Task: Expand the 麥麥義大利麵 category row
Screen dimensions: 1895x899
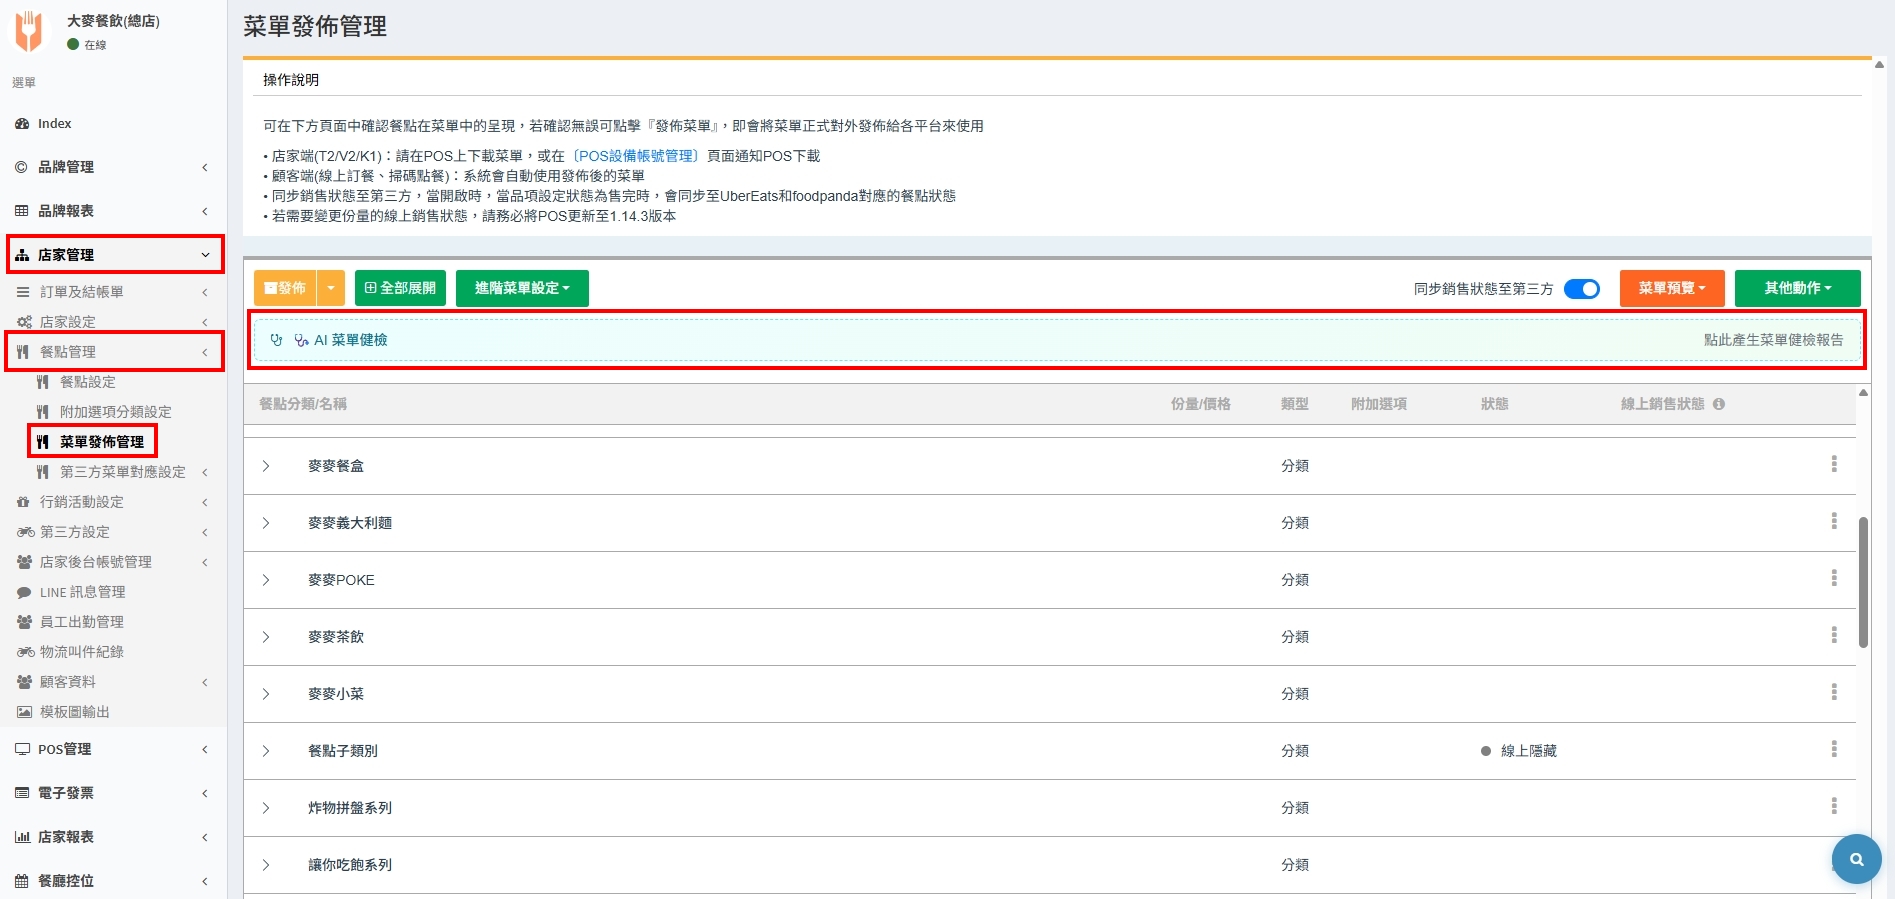Action: pyautogui.click(x=266, y=523)
